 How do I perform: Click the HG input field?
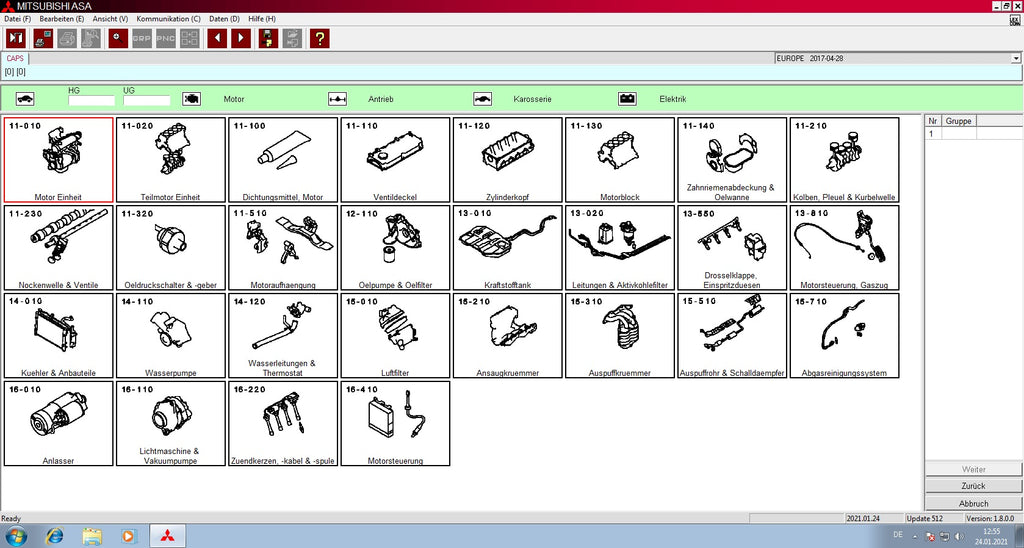point(91,100)
